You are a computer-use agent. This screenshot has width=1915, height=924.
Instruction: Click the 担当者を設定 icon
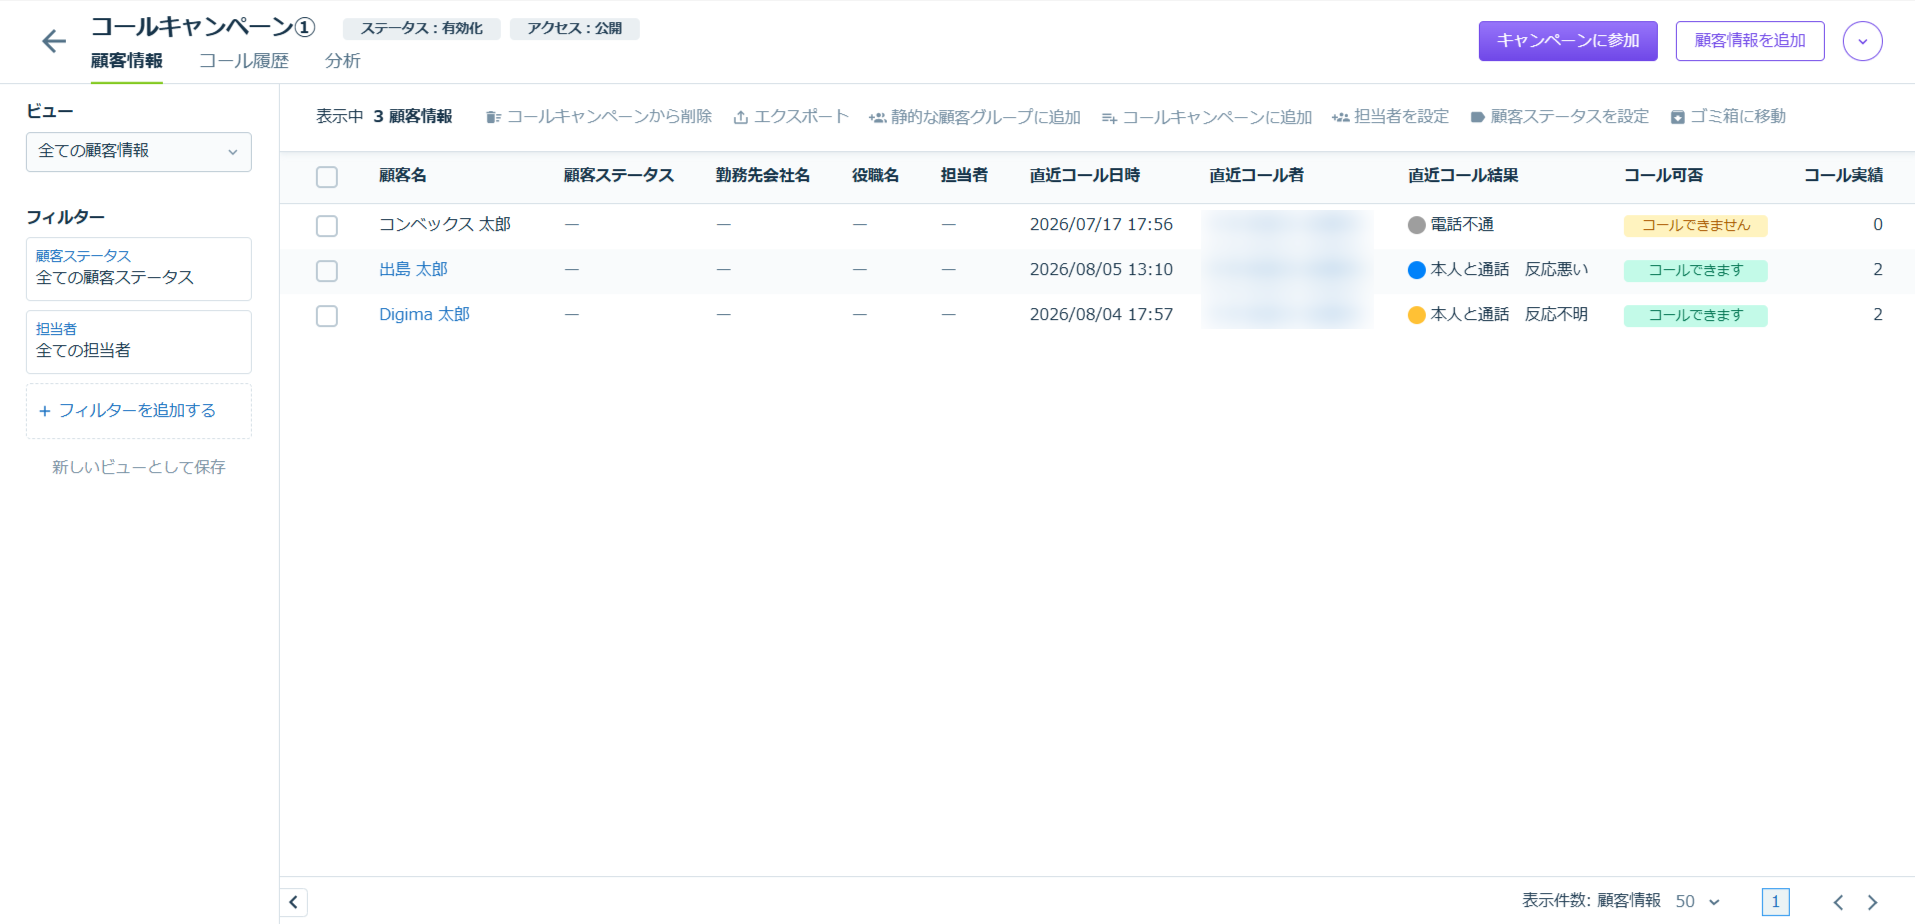pos(1340,117)
